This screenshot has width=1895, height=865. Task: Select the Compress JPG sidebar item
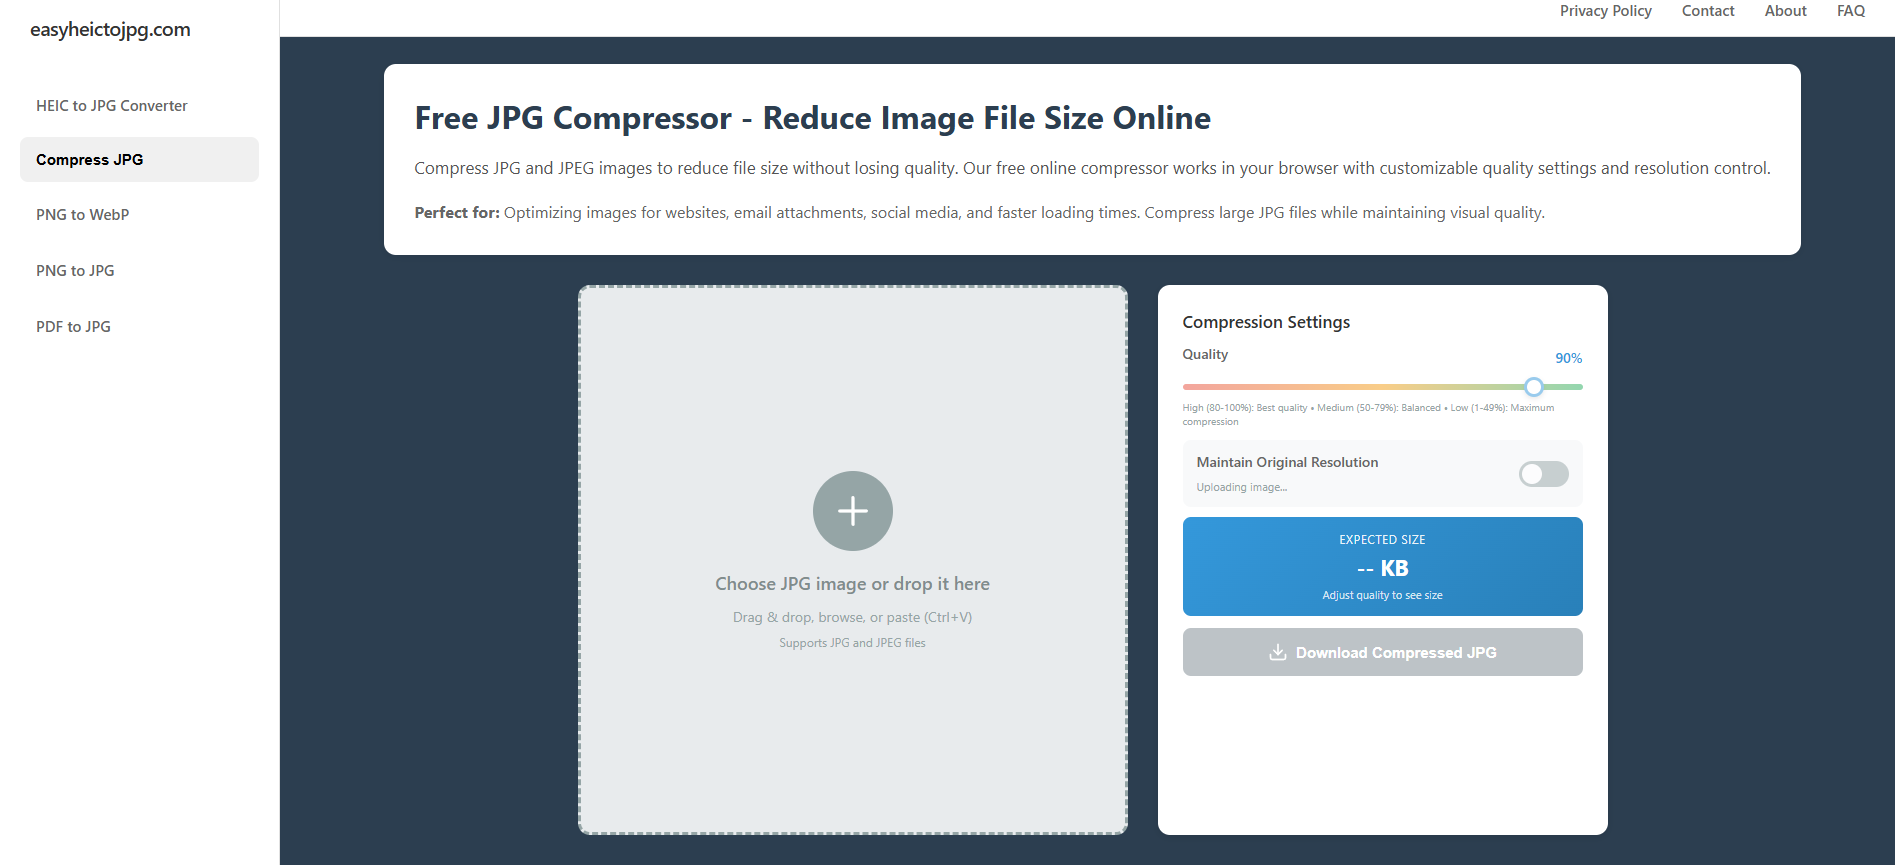pyautogui.click(x=139, y=160)
